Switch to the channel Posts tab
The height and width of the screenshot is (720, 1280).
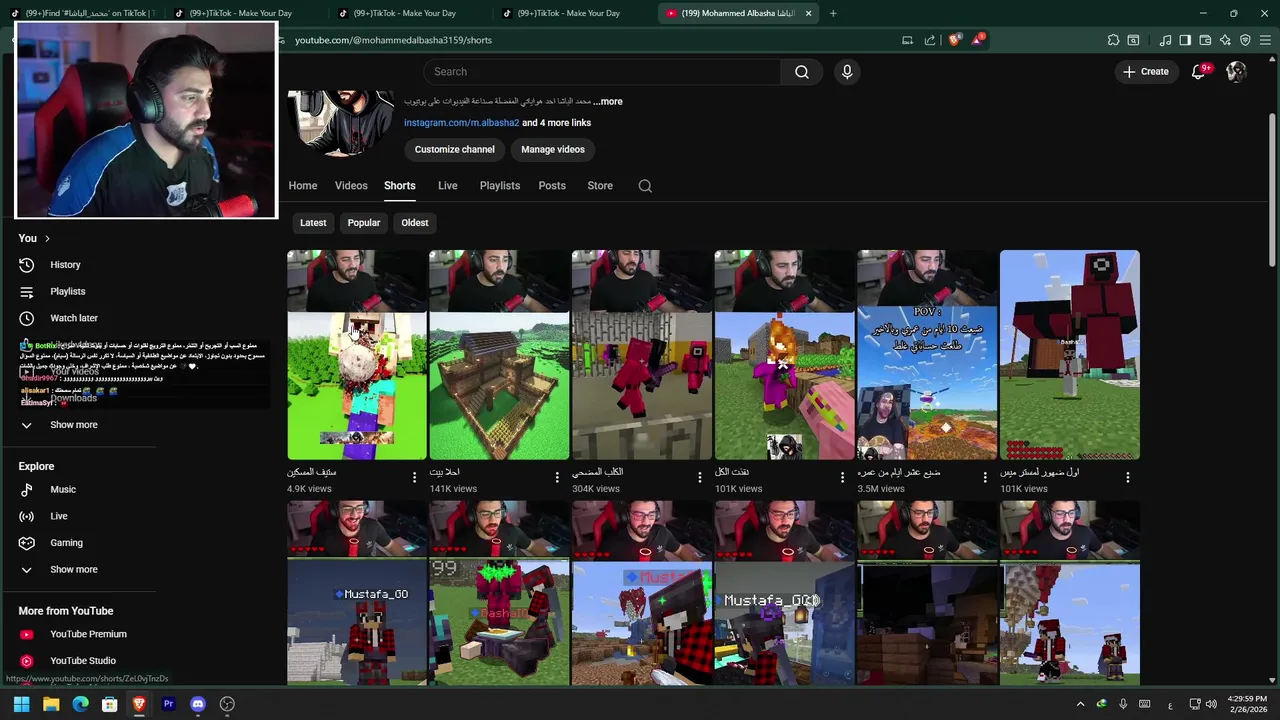[x=552, y=186]
